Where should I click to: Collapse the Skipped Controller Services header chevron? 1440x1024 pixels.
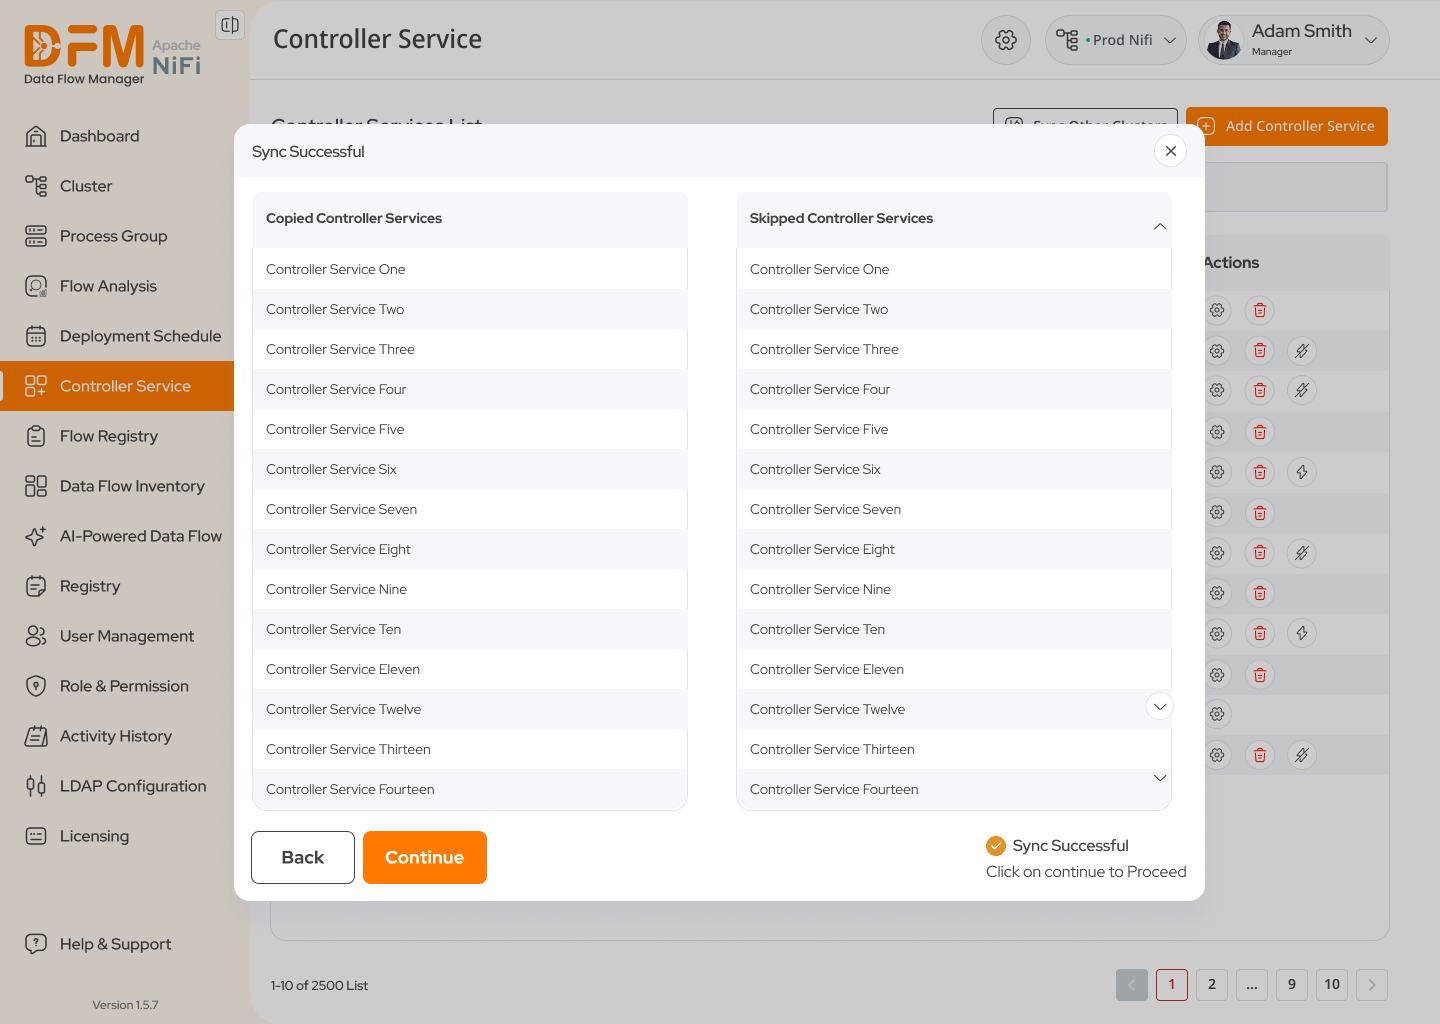1160,226
